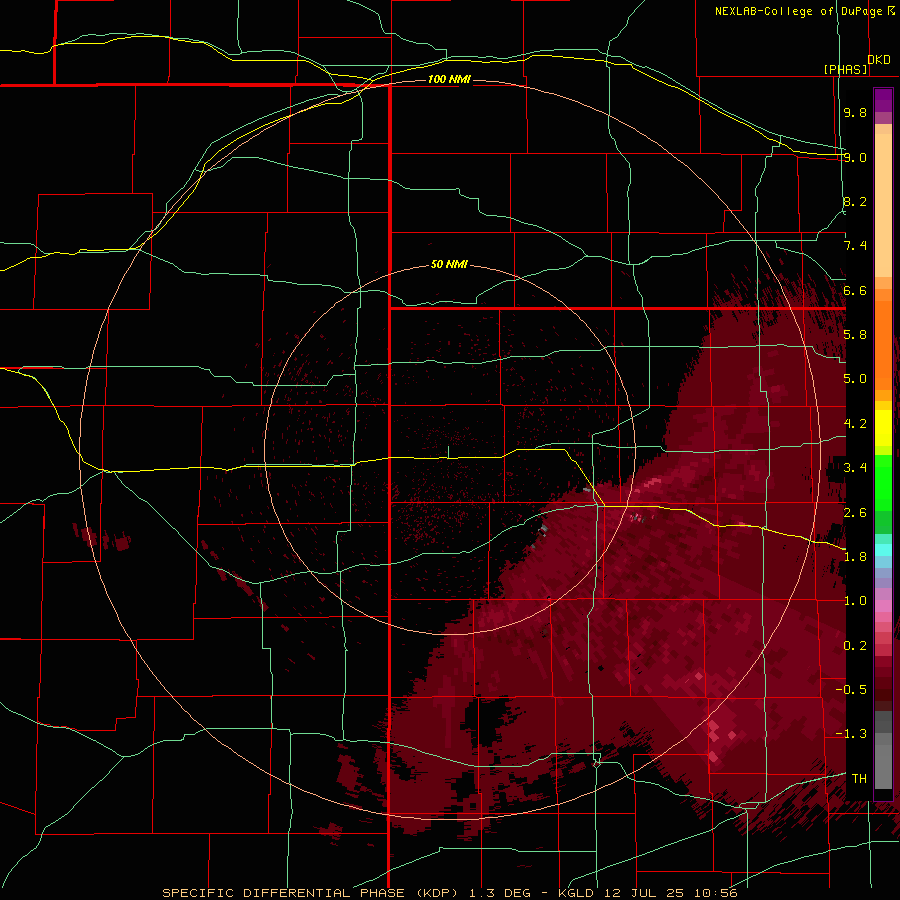Click the 7.4 value on the scale
Viewport: 900px width, 900px height.
[x=855, y=246]
